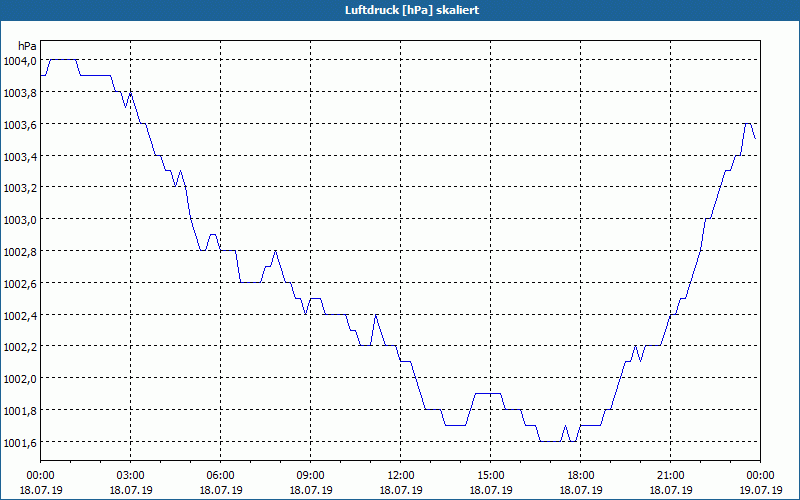The height and width of the screenshot is (500, 800).
Task: Click the 'hPa' unit label on the axis
Action: click(x=27, y=46)
